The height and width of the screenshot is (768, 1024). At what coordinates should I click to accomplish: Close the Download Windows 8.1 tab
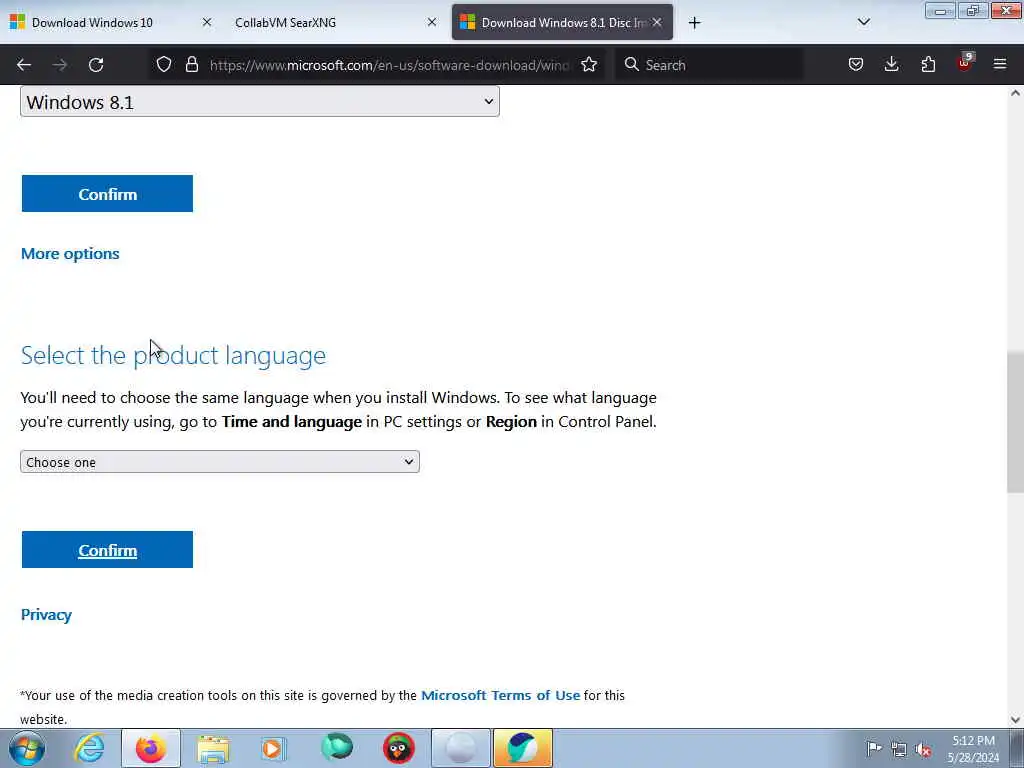click(x=657, y=22)
